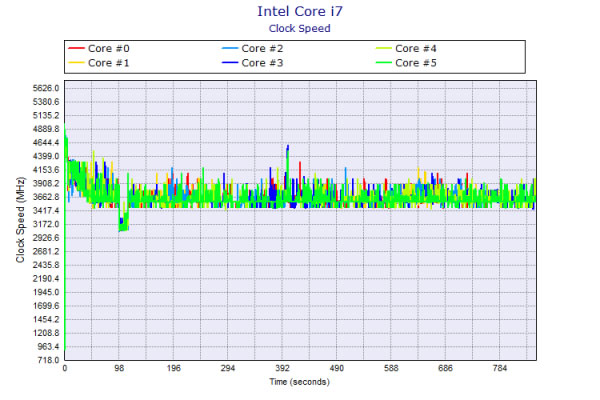Select the Core #1 legend label
The width and height of the screenshot is (600, 400).
(109, 63)
